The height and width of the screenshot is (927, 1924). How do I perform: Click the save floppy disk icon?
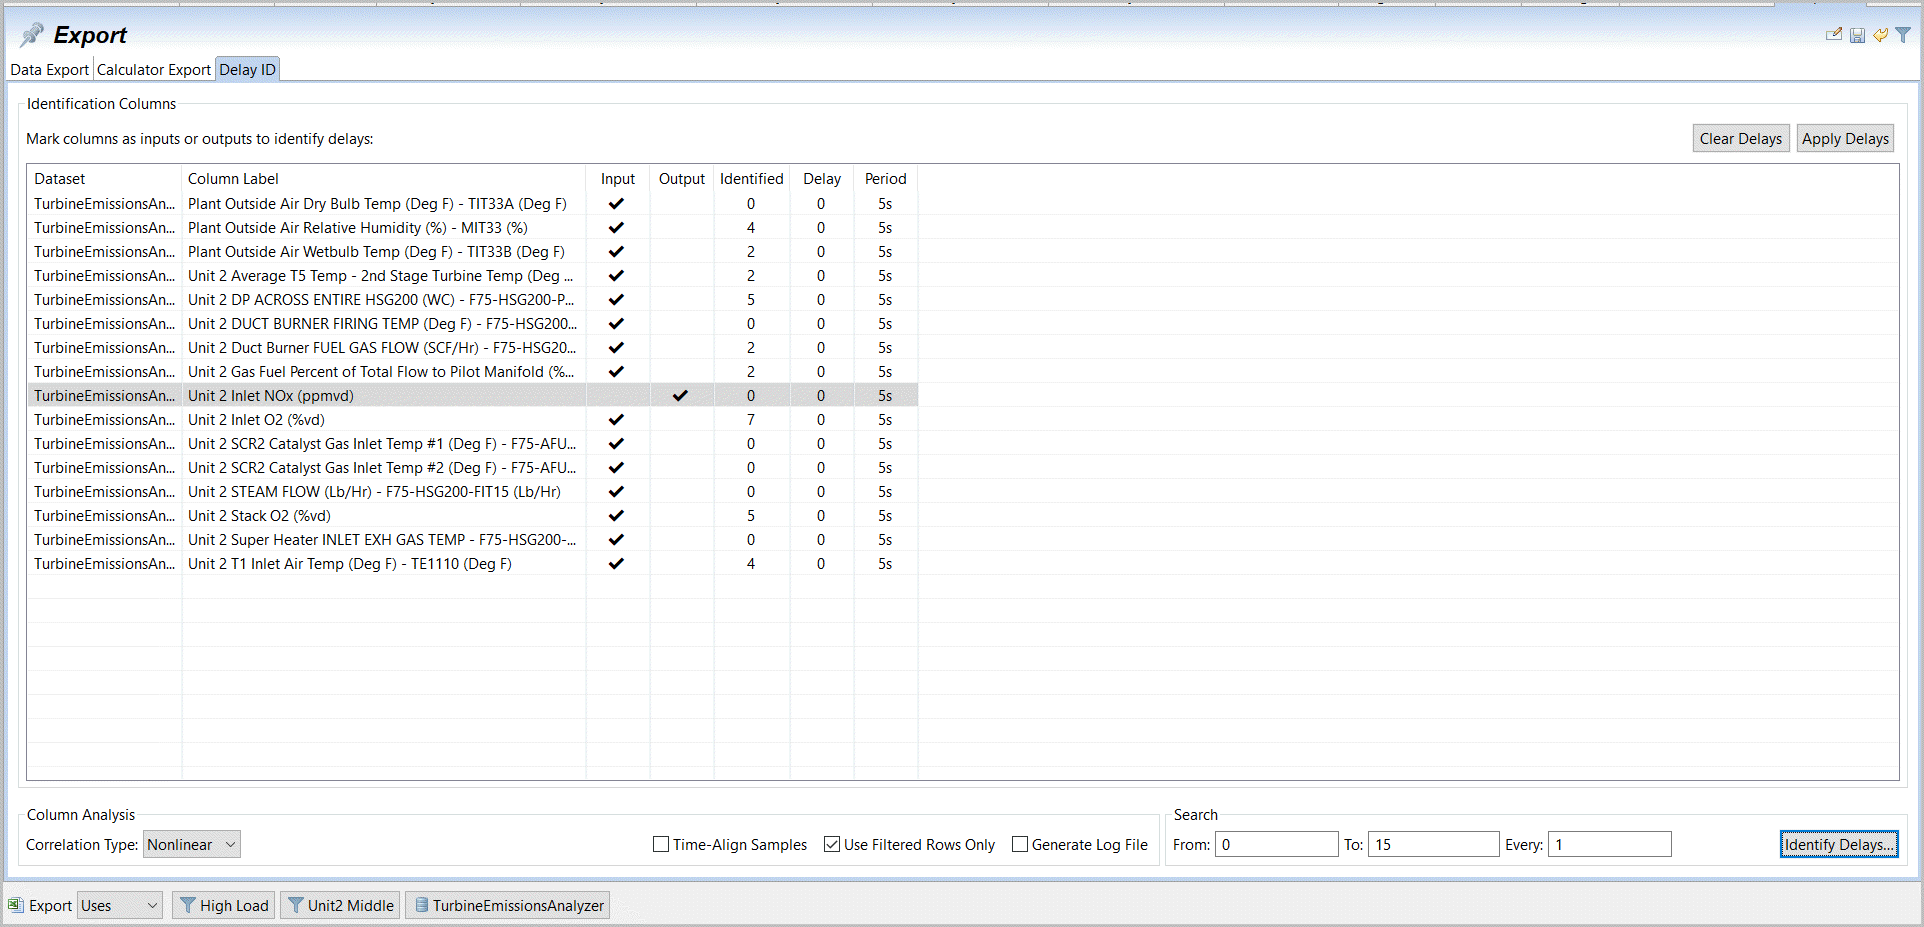[1857, 35]
